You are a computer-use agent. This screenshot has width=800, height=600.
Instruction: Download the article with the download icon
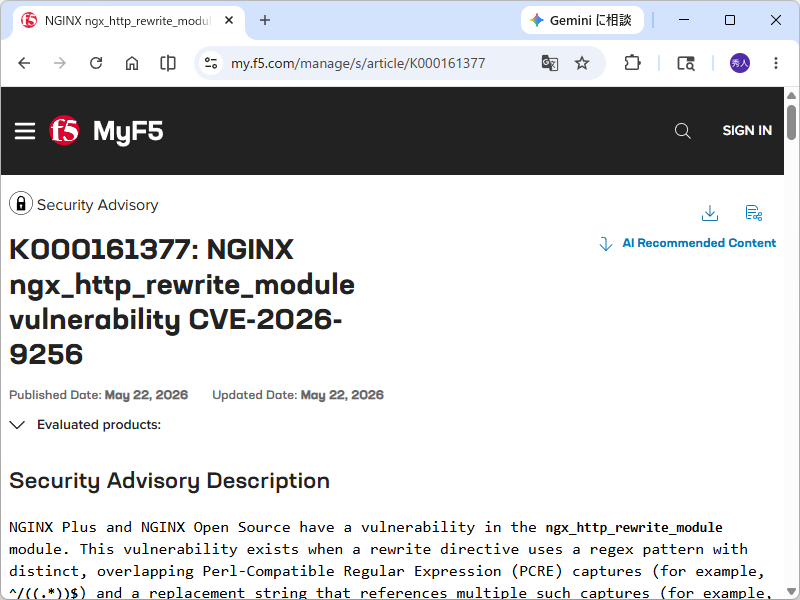point(710,213)
